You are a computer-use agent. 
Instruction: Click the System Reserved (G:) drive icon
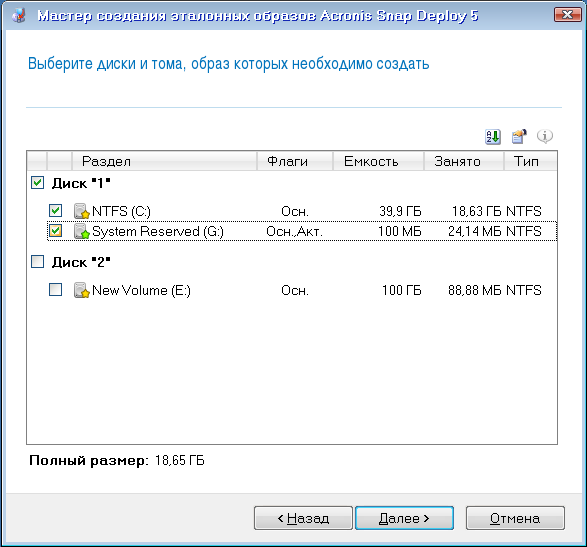(x=82, y=231)
